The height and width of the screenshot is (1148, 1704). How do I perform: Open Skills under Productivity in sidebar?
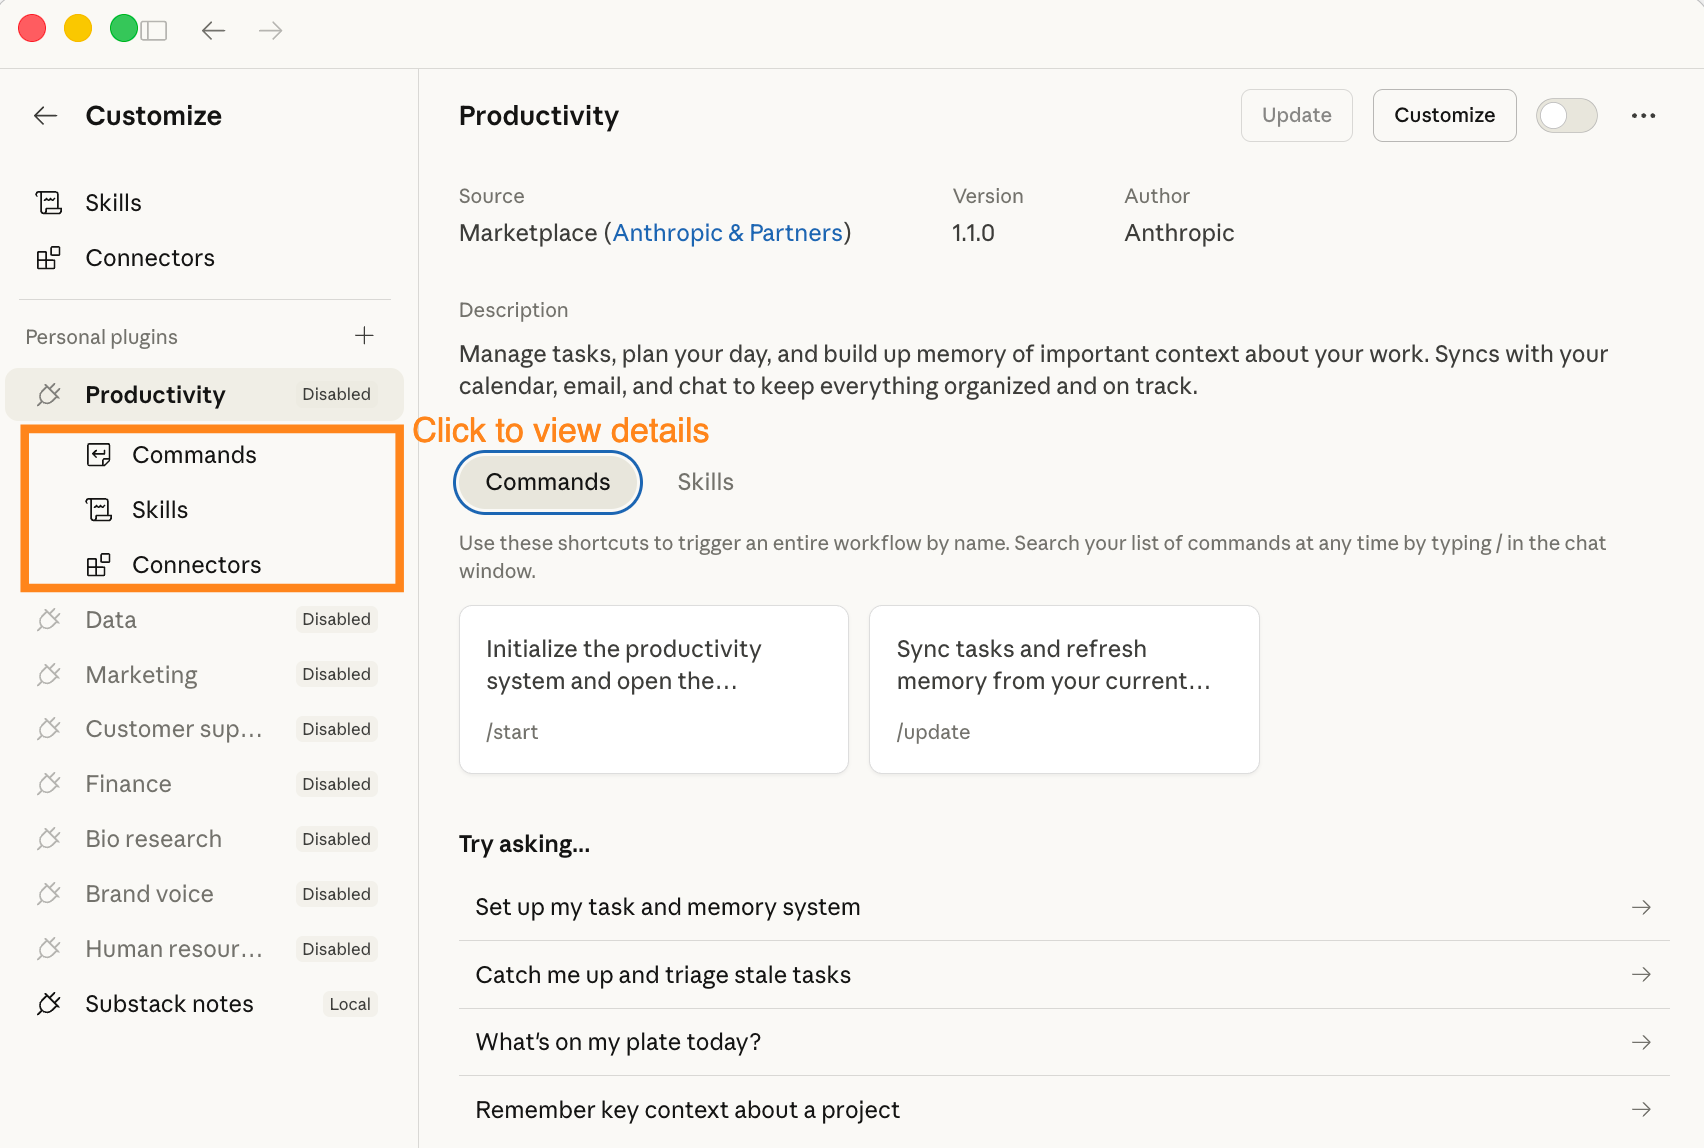(160, 510)
